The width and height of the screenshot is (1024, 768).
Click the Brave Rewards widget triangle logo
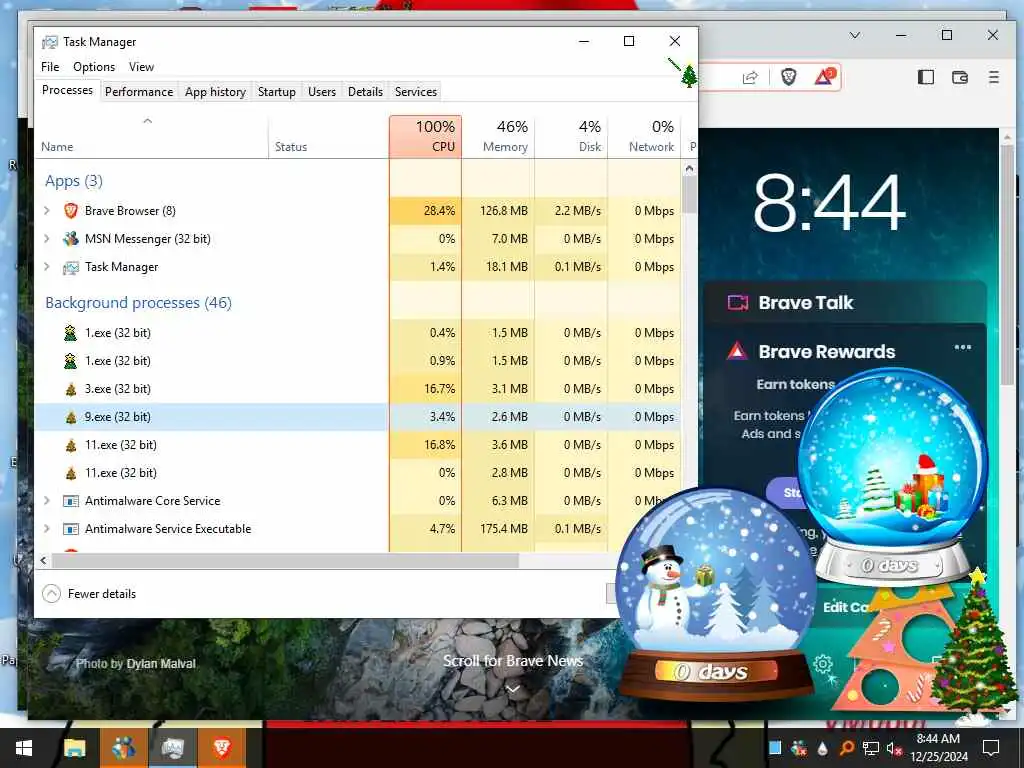pos(737,351)
